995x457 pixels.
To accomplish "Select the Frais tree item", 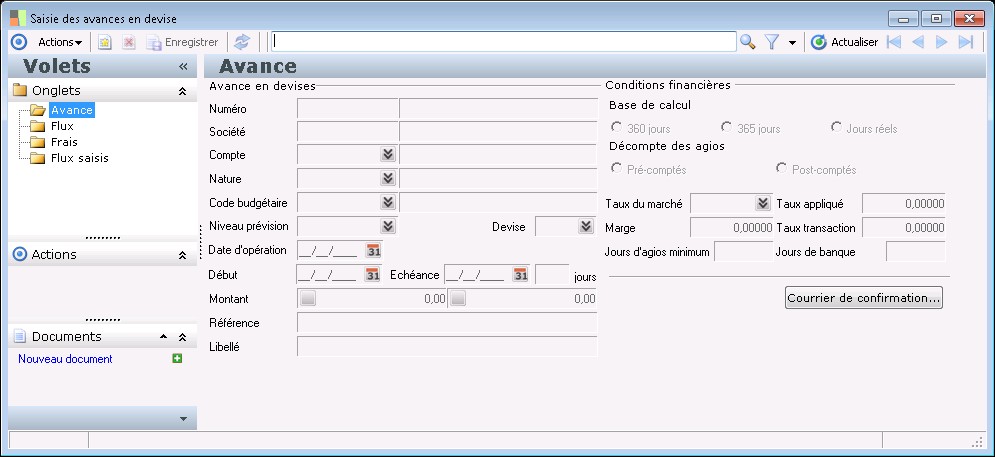I will click(x=64, y=142).
